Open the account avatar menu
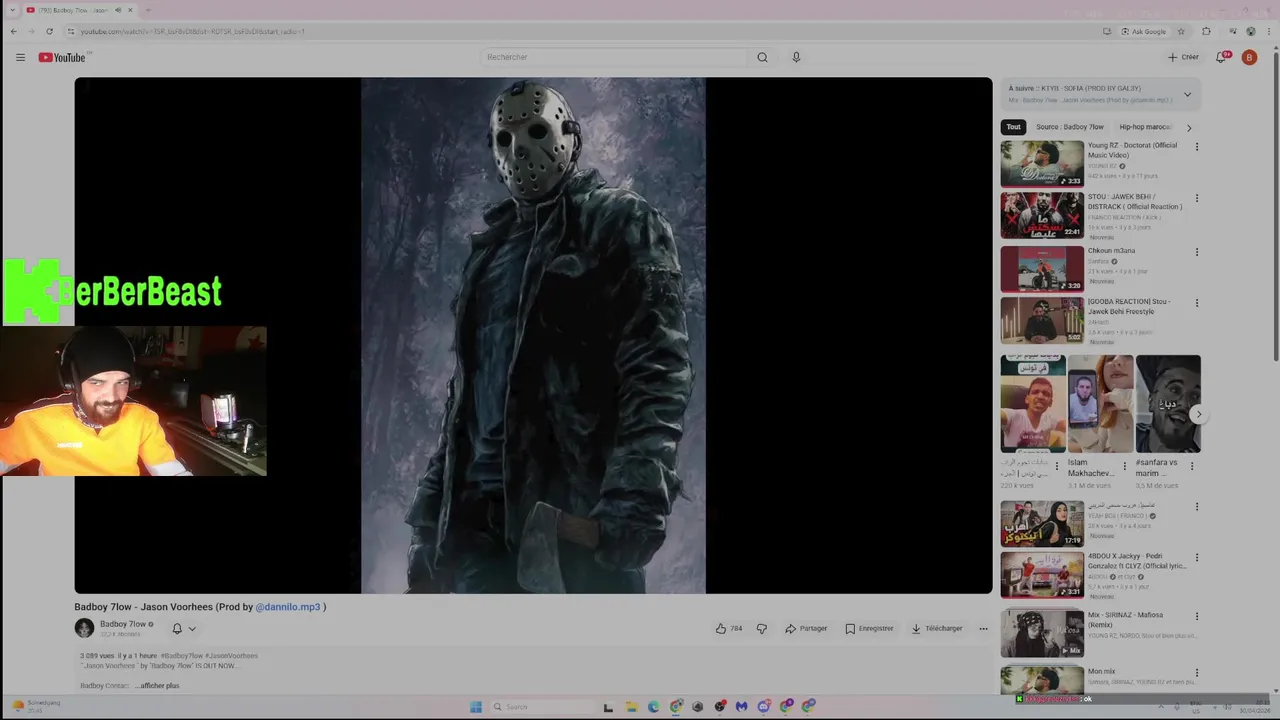Viewport: 1280px width, 720px height. (1249, 57)
